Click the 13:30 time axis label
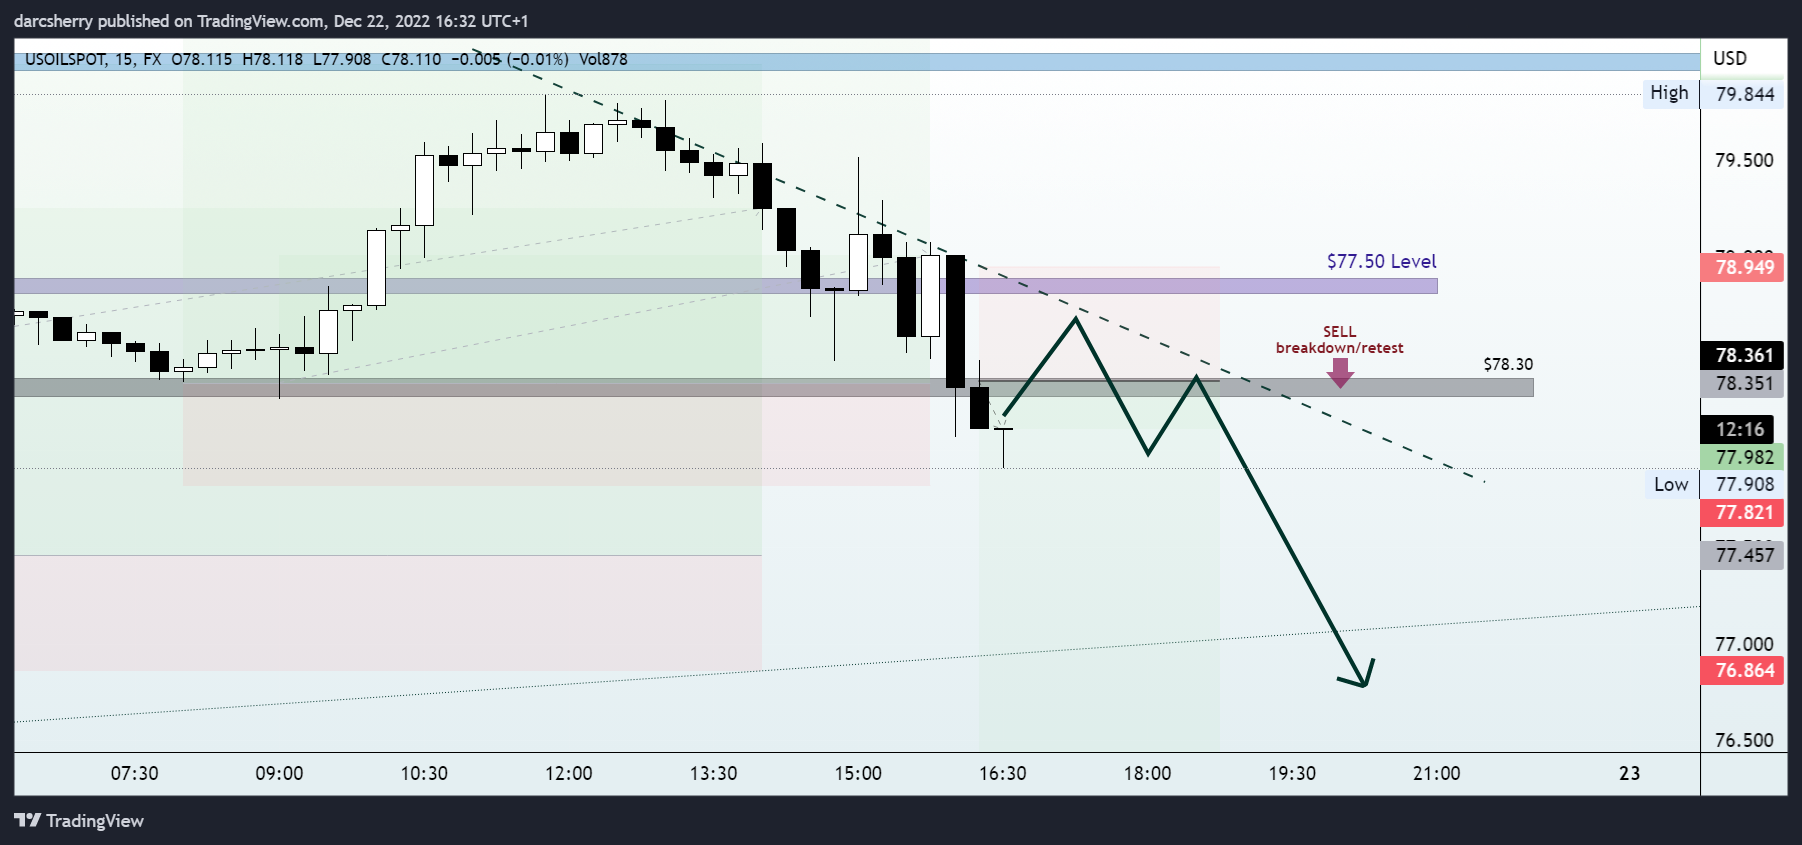The width and height of the screenshot is (1802, 845). click(x=713, y=773)
